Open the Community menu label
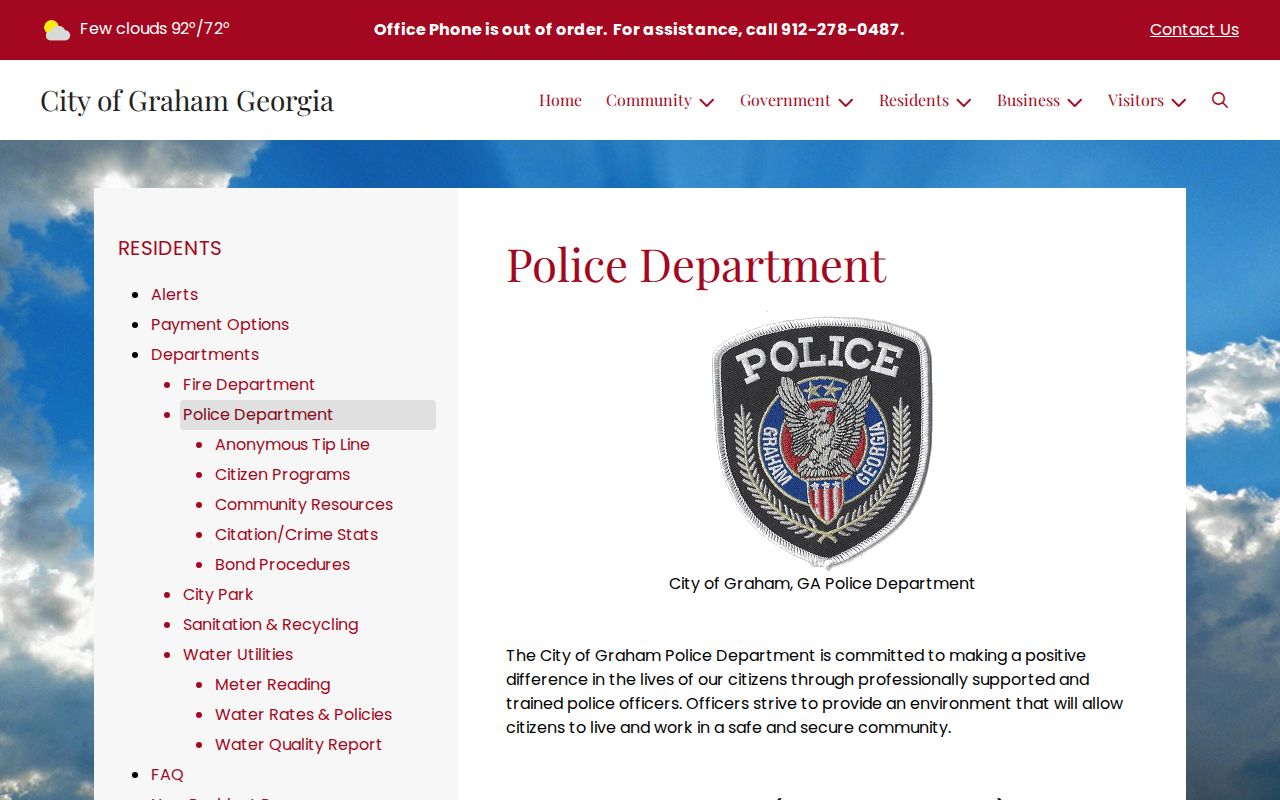Viewport: 1280px width, 800px height. pos(648,100)
